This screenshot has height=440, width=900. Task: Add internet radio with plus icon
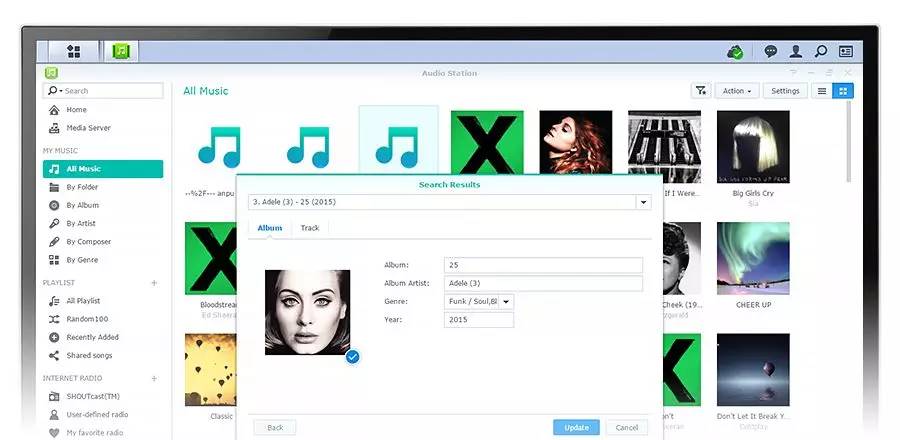point(154,379)
